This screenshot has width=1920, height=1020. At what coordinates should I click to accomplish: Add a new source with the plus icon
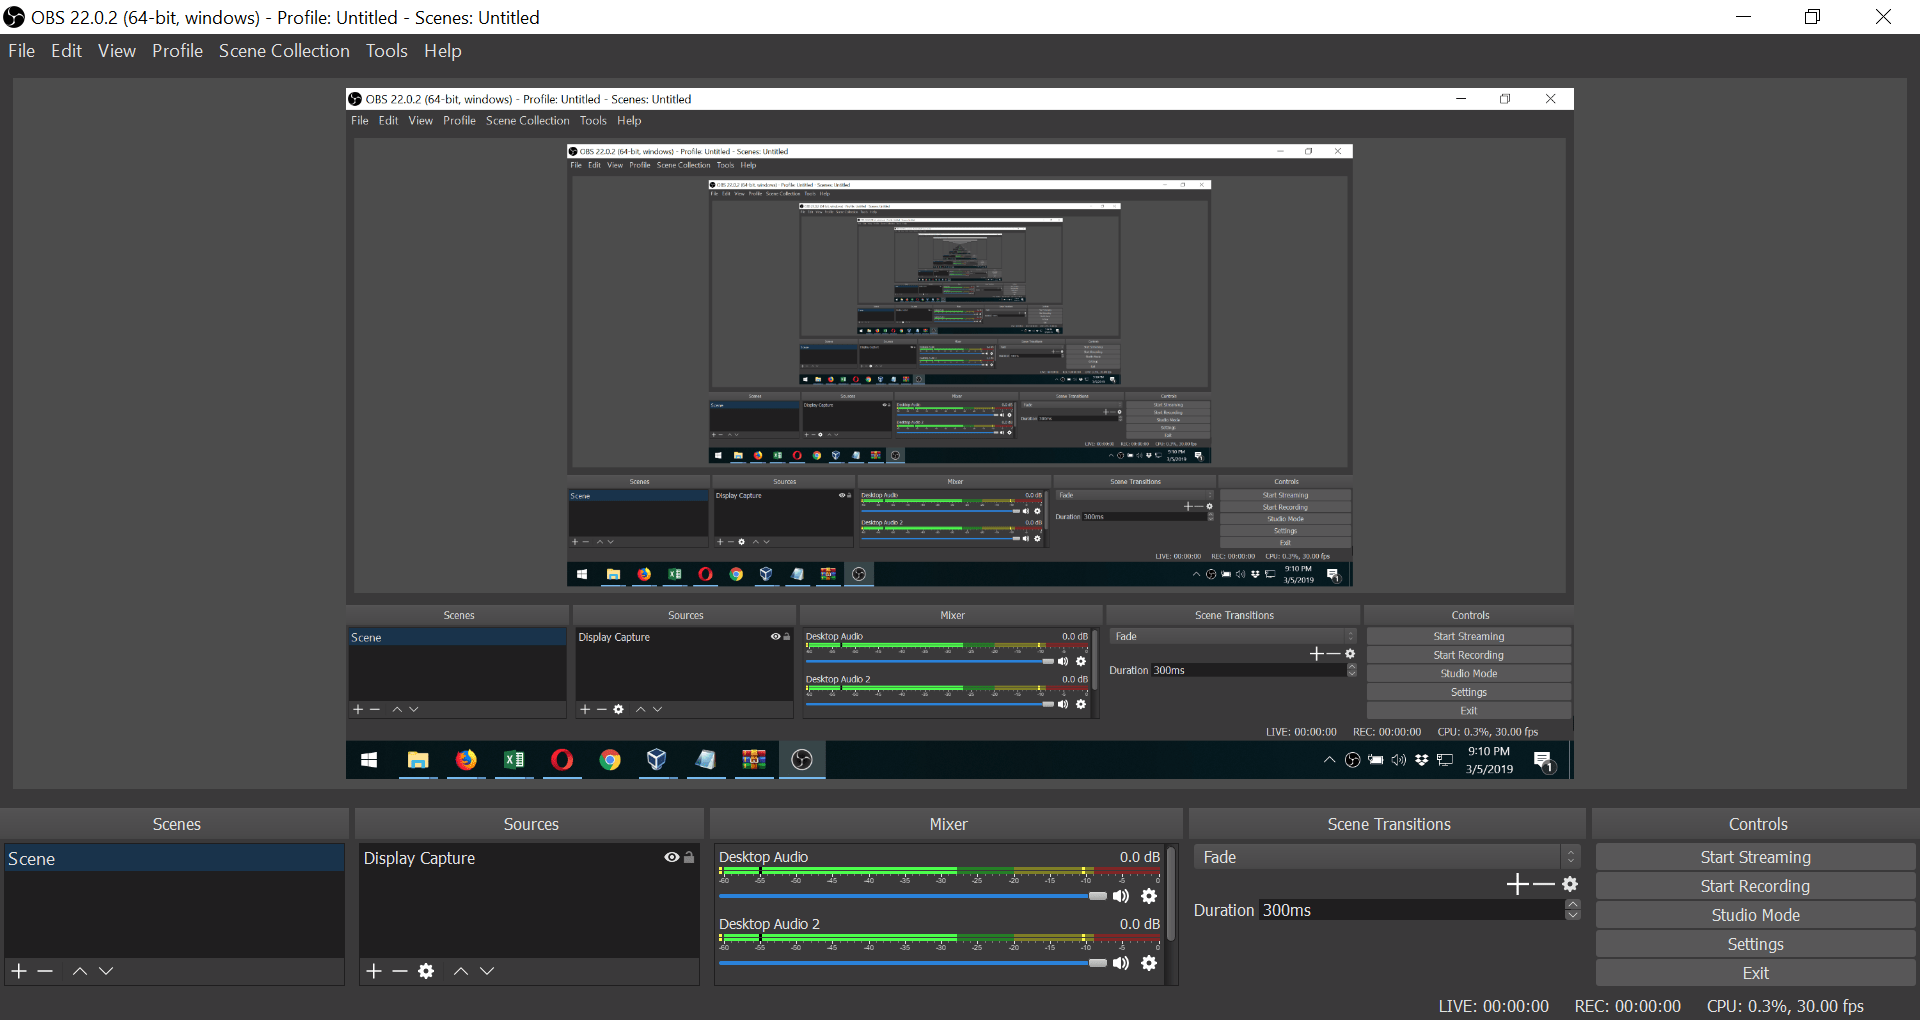(x=373, y=971)
